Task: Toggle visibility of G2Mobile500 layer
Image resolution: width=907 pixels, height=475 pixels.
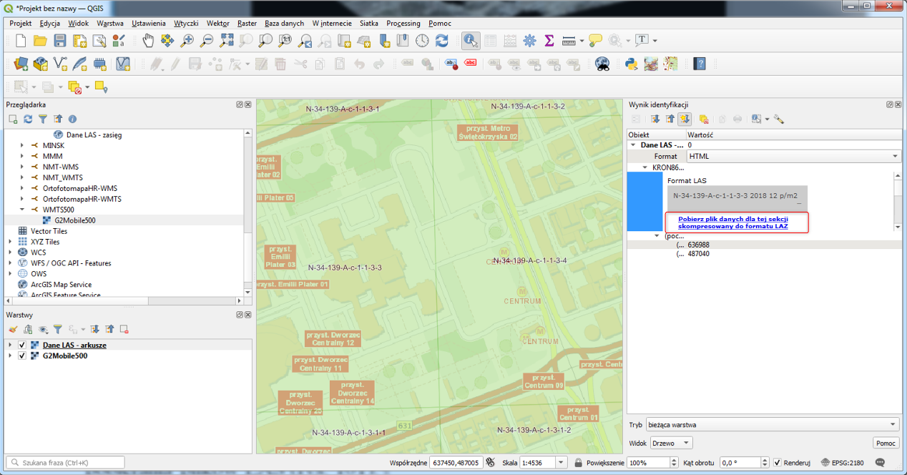Action: (x=22, y=356)
